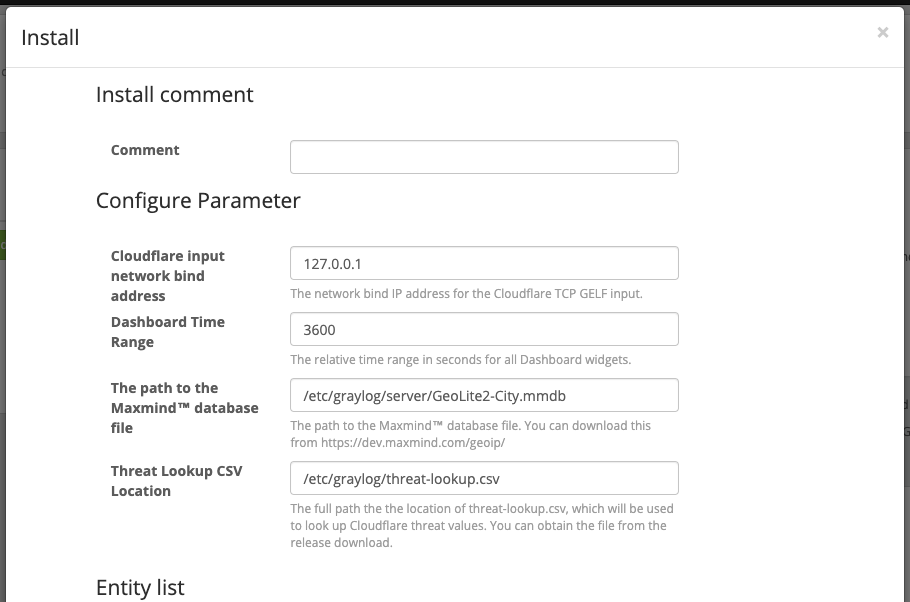Click the Entity list section heading
Image resolution: width=910 pixels, height=602 pixels.
pyautogui.click(x=139, y=588)
